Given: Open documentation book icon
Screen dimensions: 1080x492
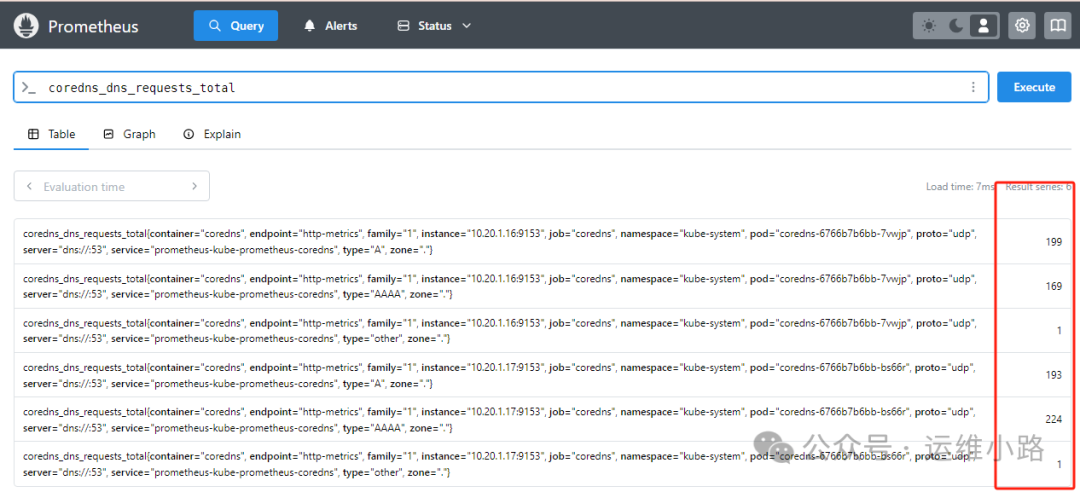Looking at the screenshot, I should point(1057,26).
